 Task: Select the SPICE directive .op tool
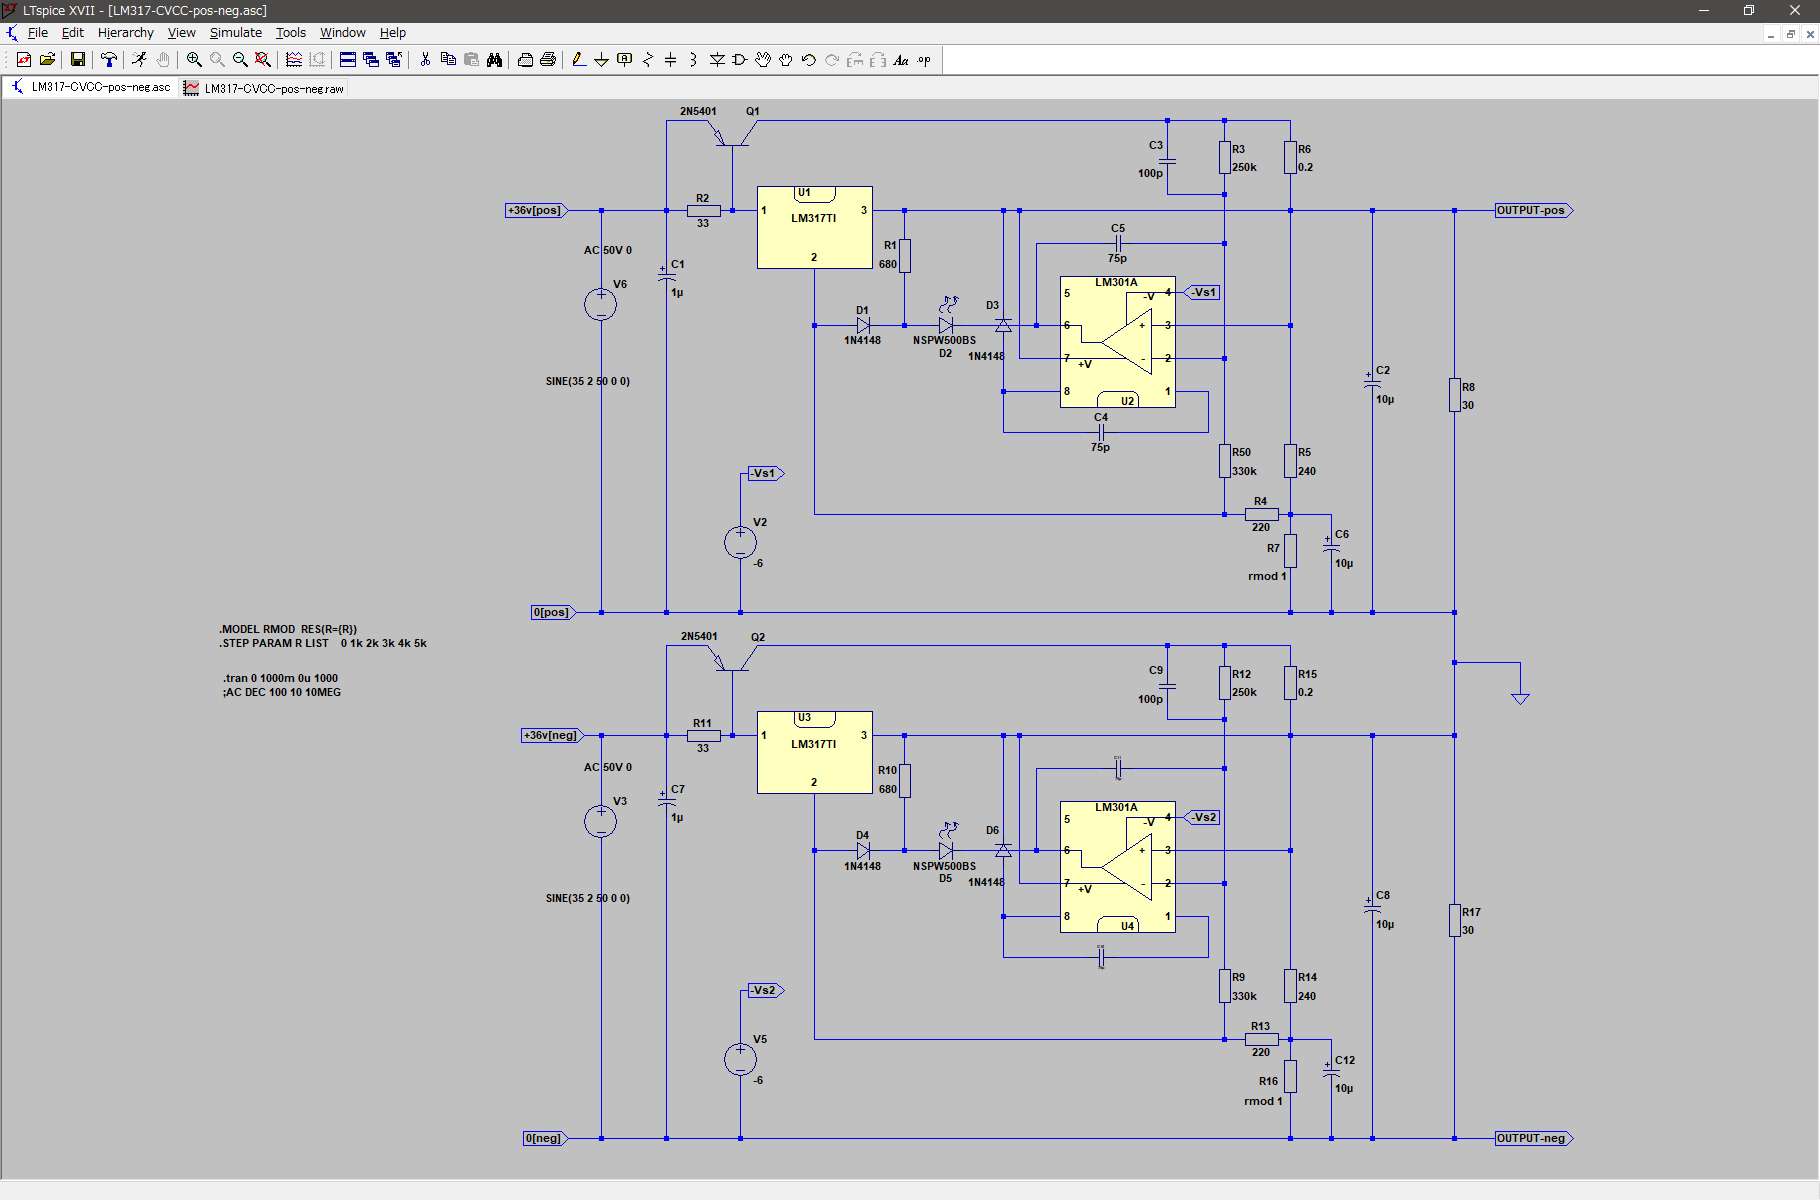click(924, 60)
